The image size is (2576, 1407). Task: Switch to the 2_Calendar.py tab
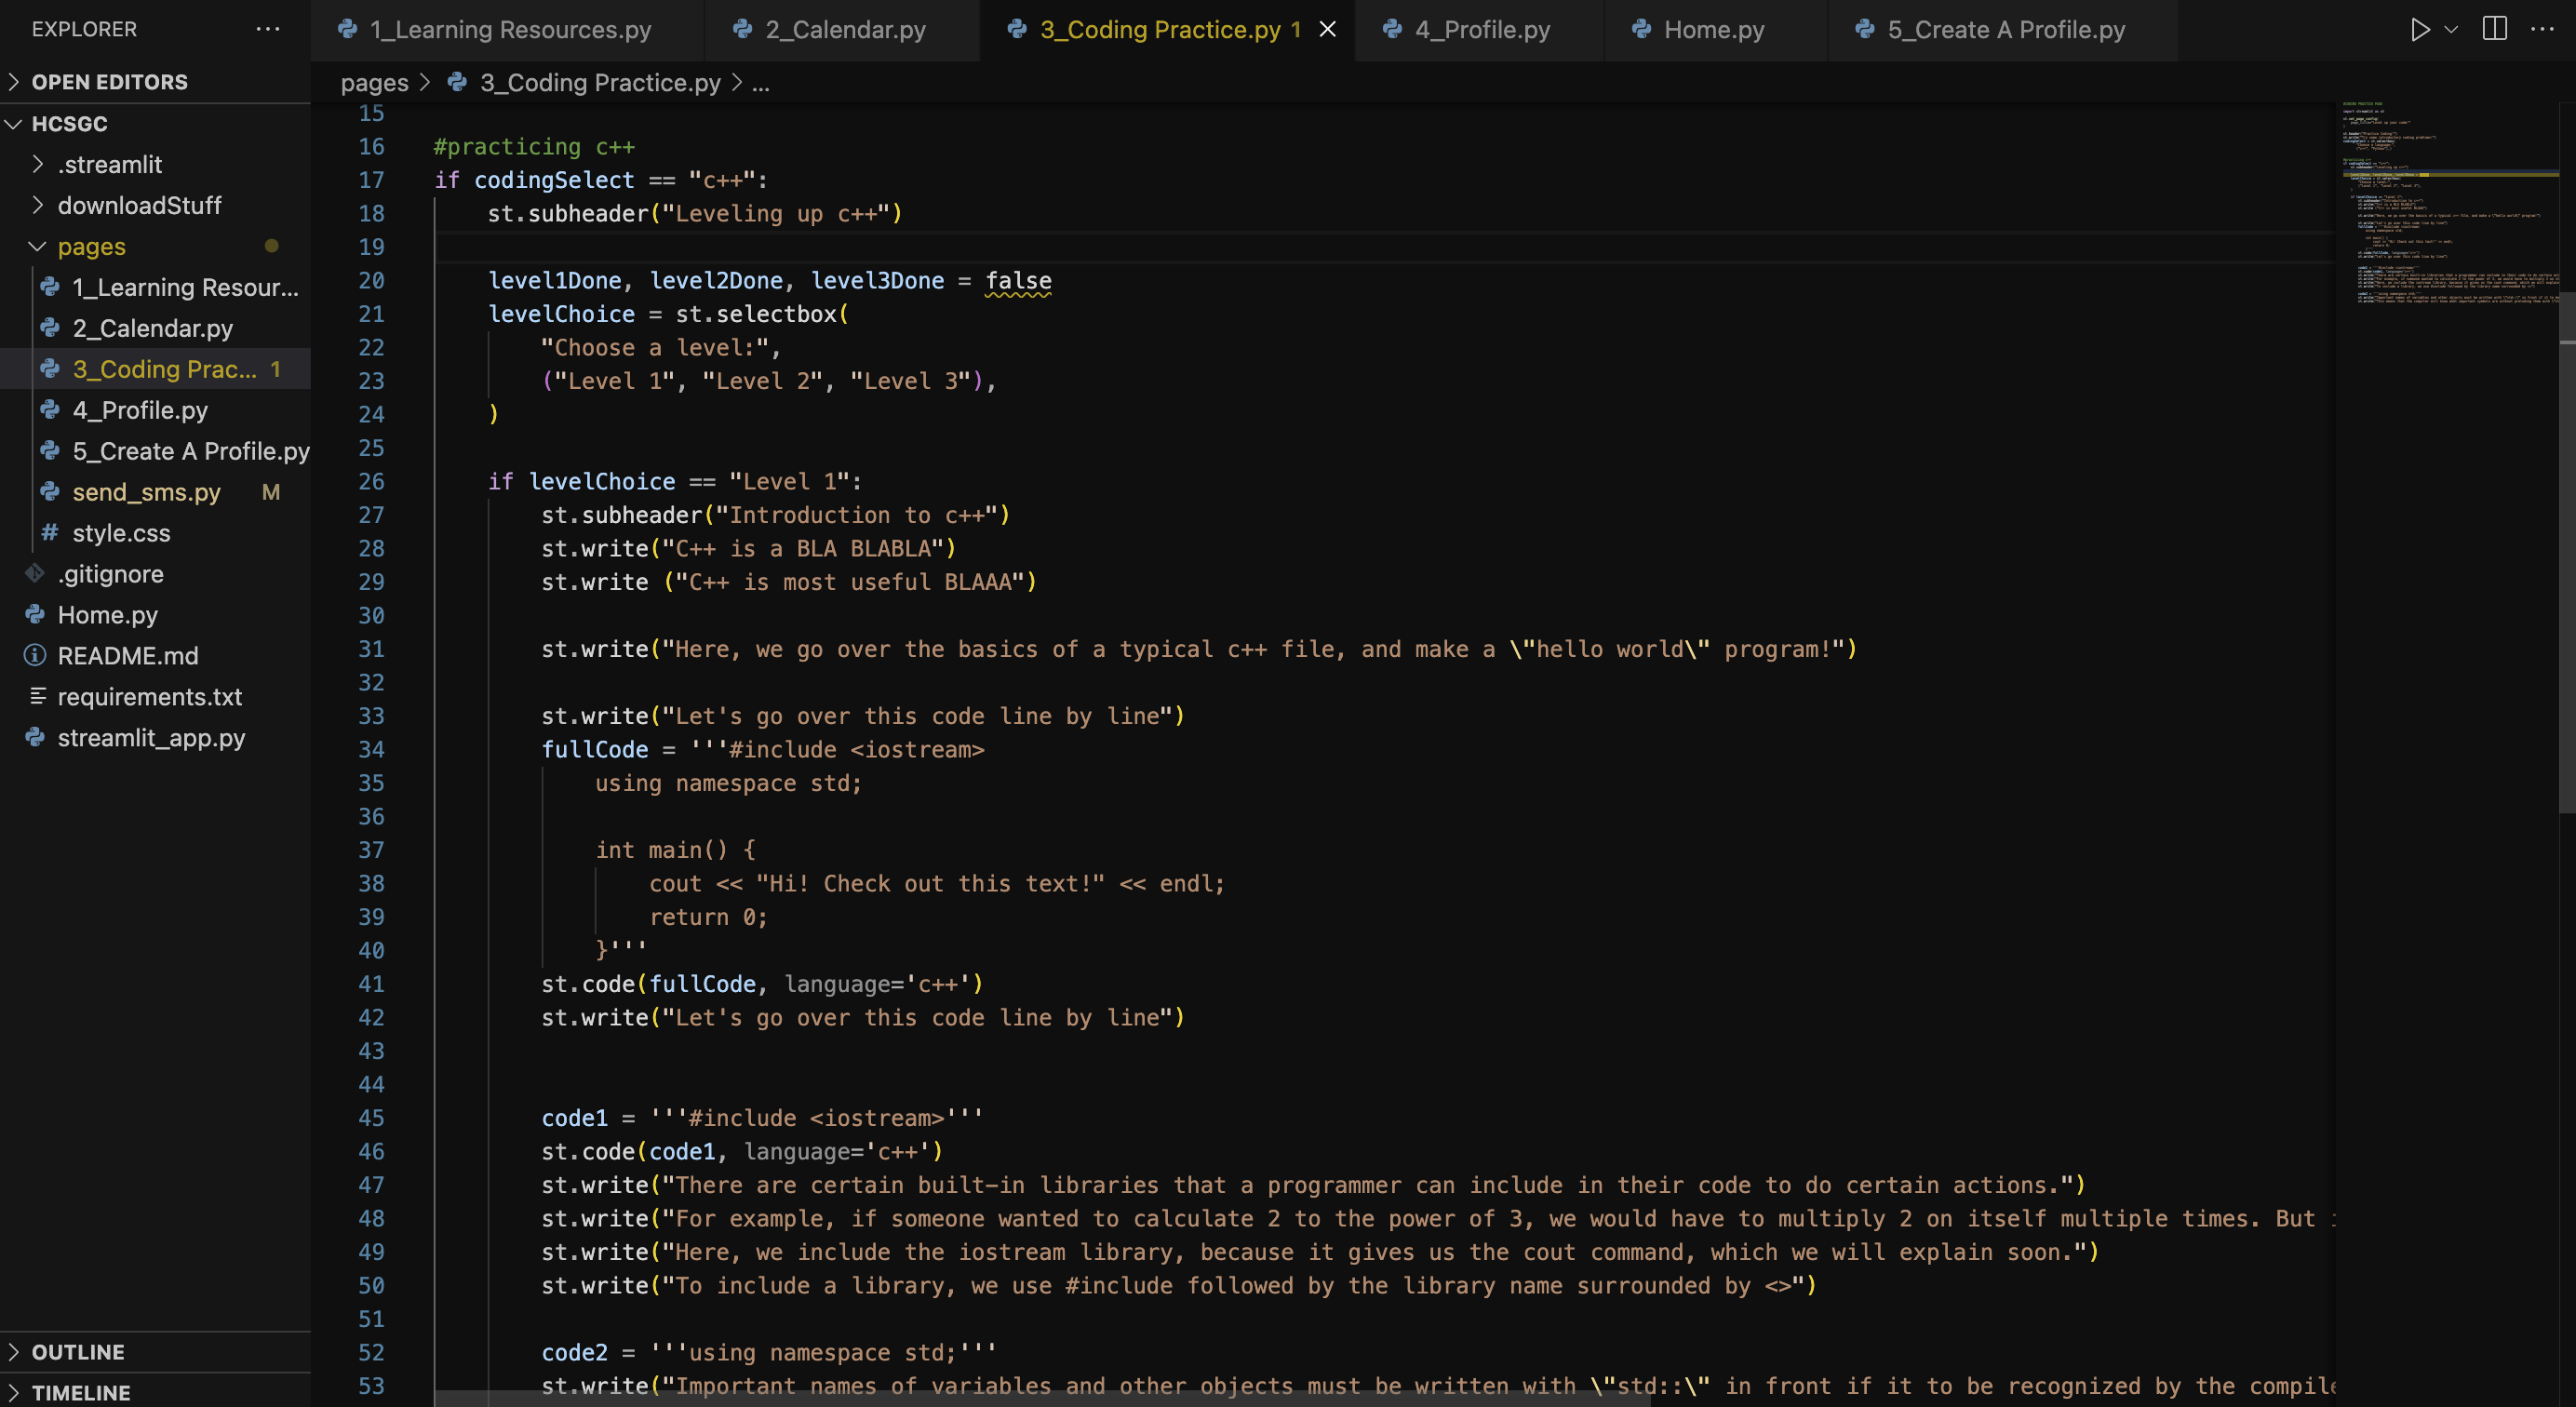point(845,30)
